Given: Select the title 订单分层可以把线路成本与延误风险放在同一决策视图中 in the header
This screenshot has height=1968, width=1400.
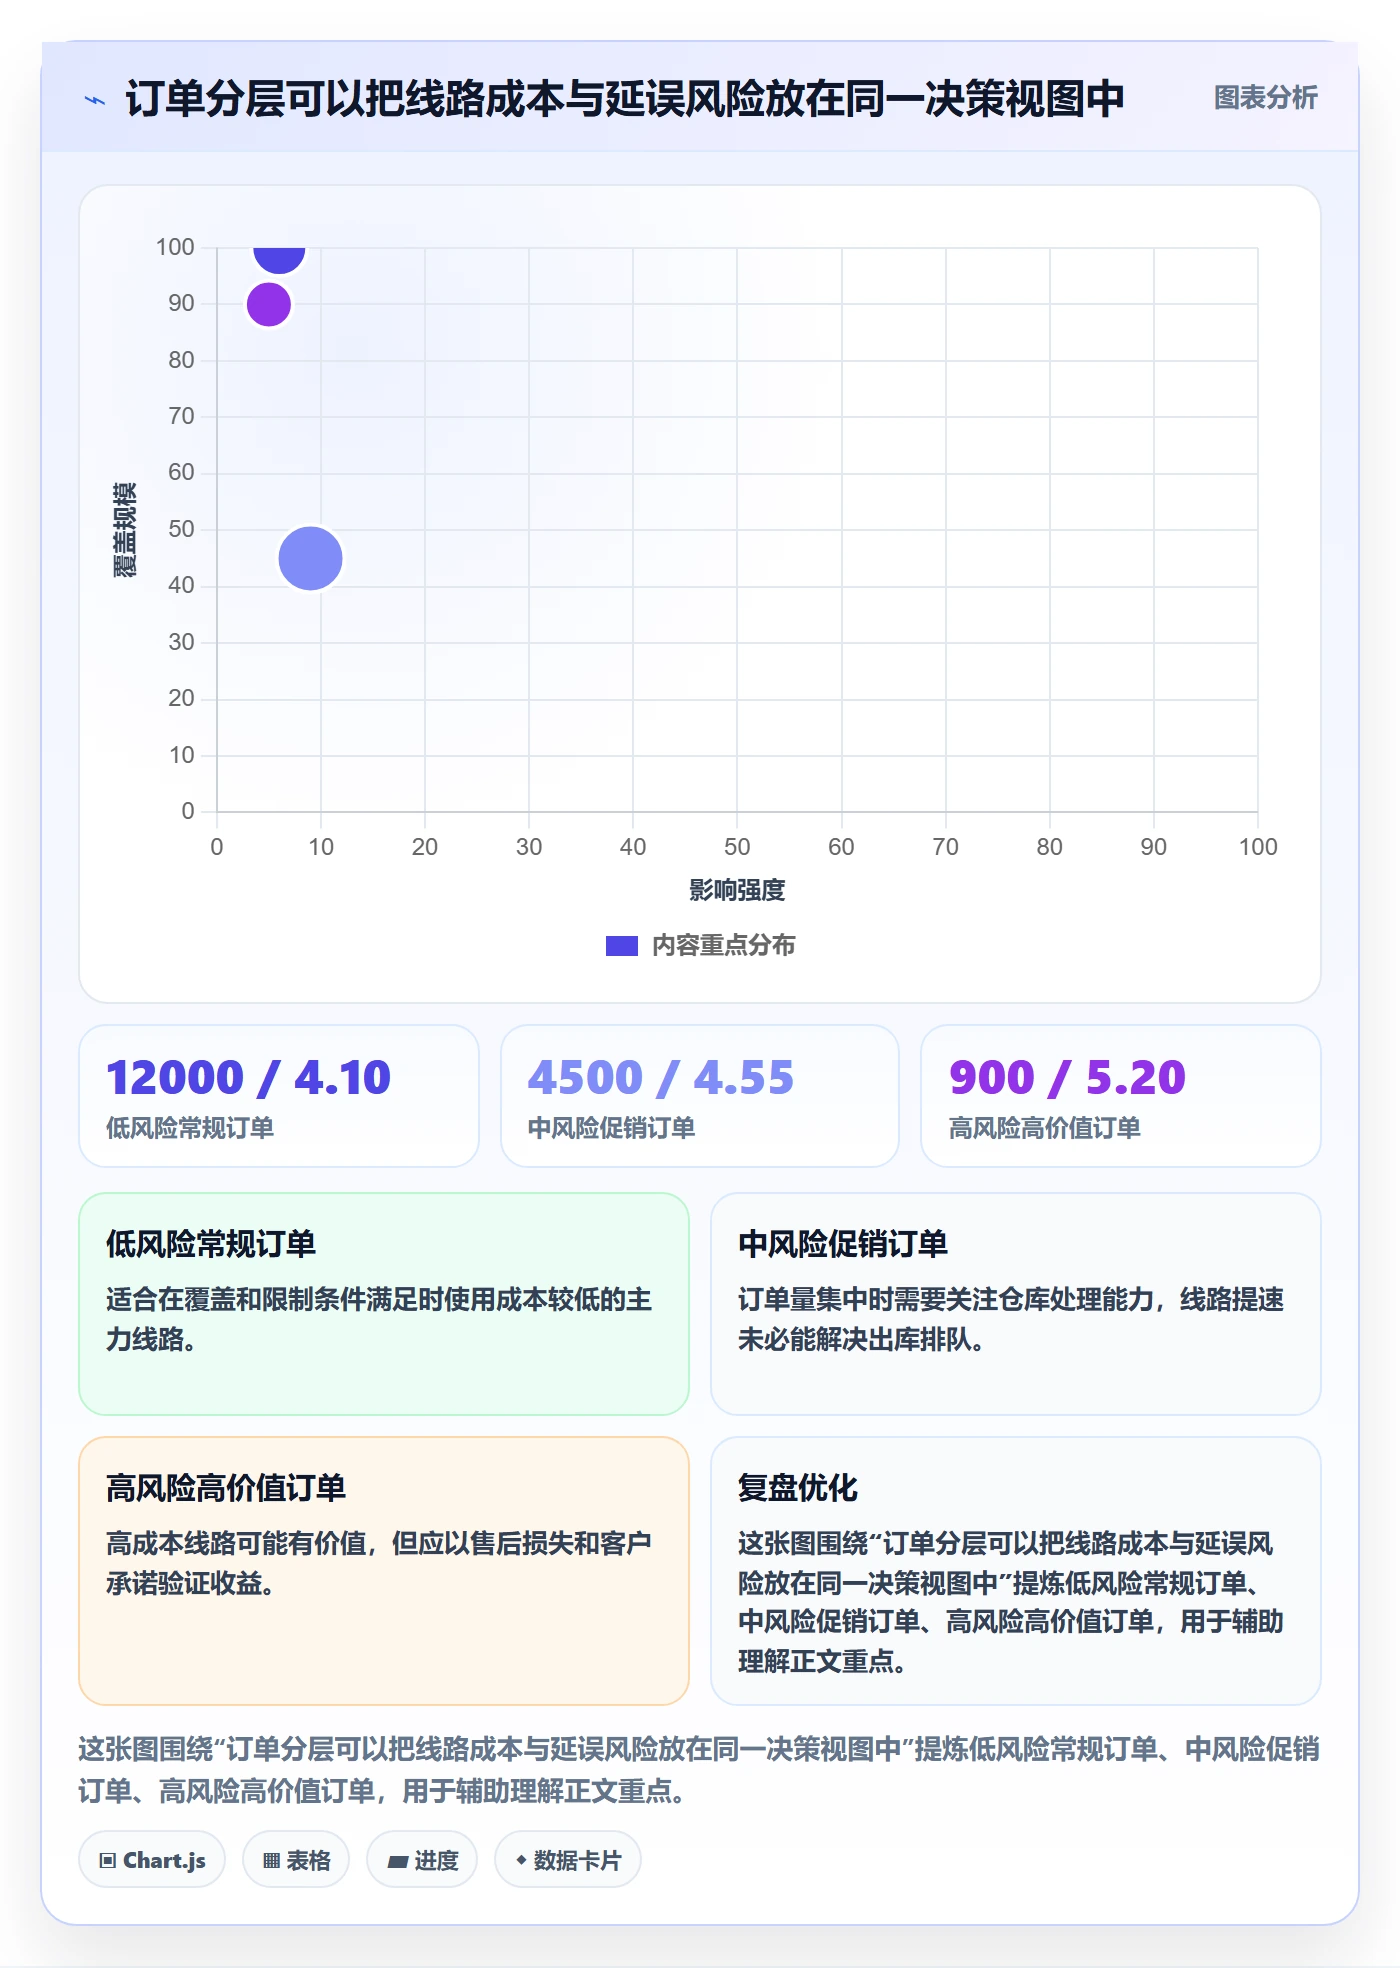Looking at the screenshot, I should 625,99.
